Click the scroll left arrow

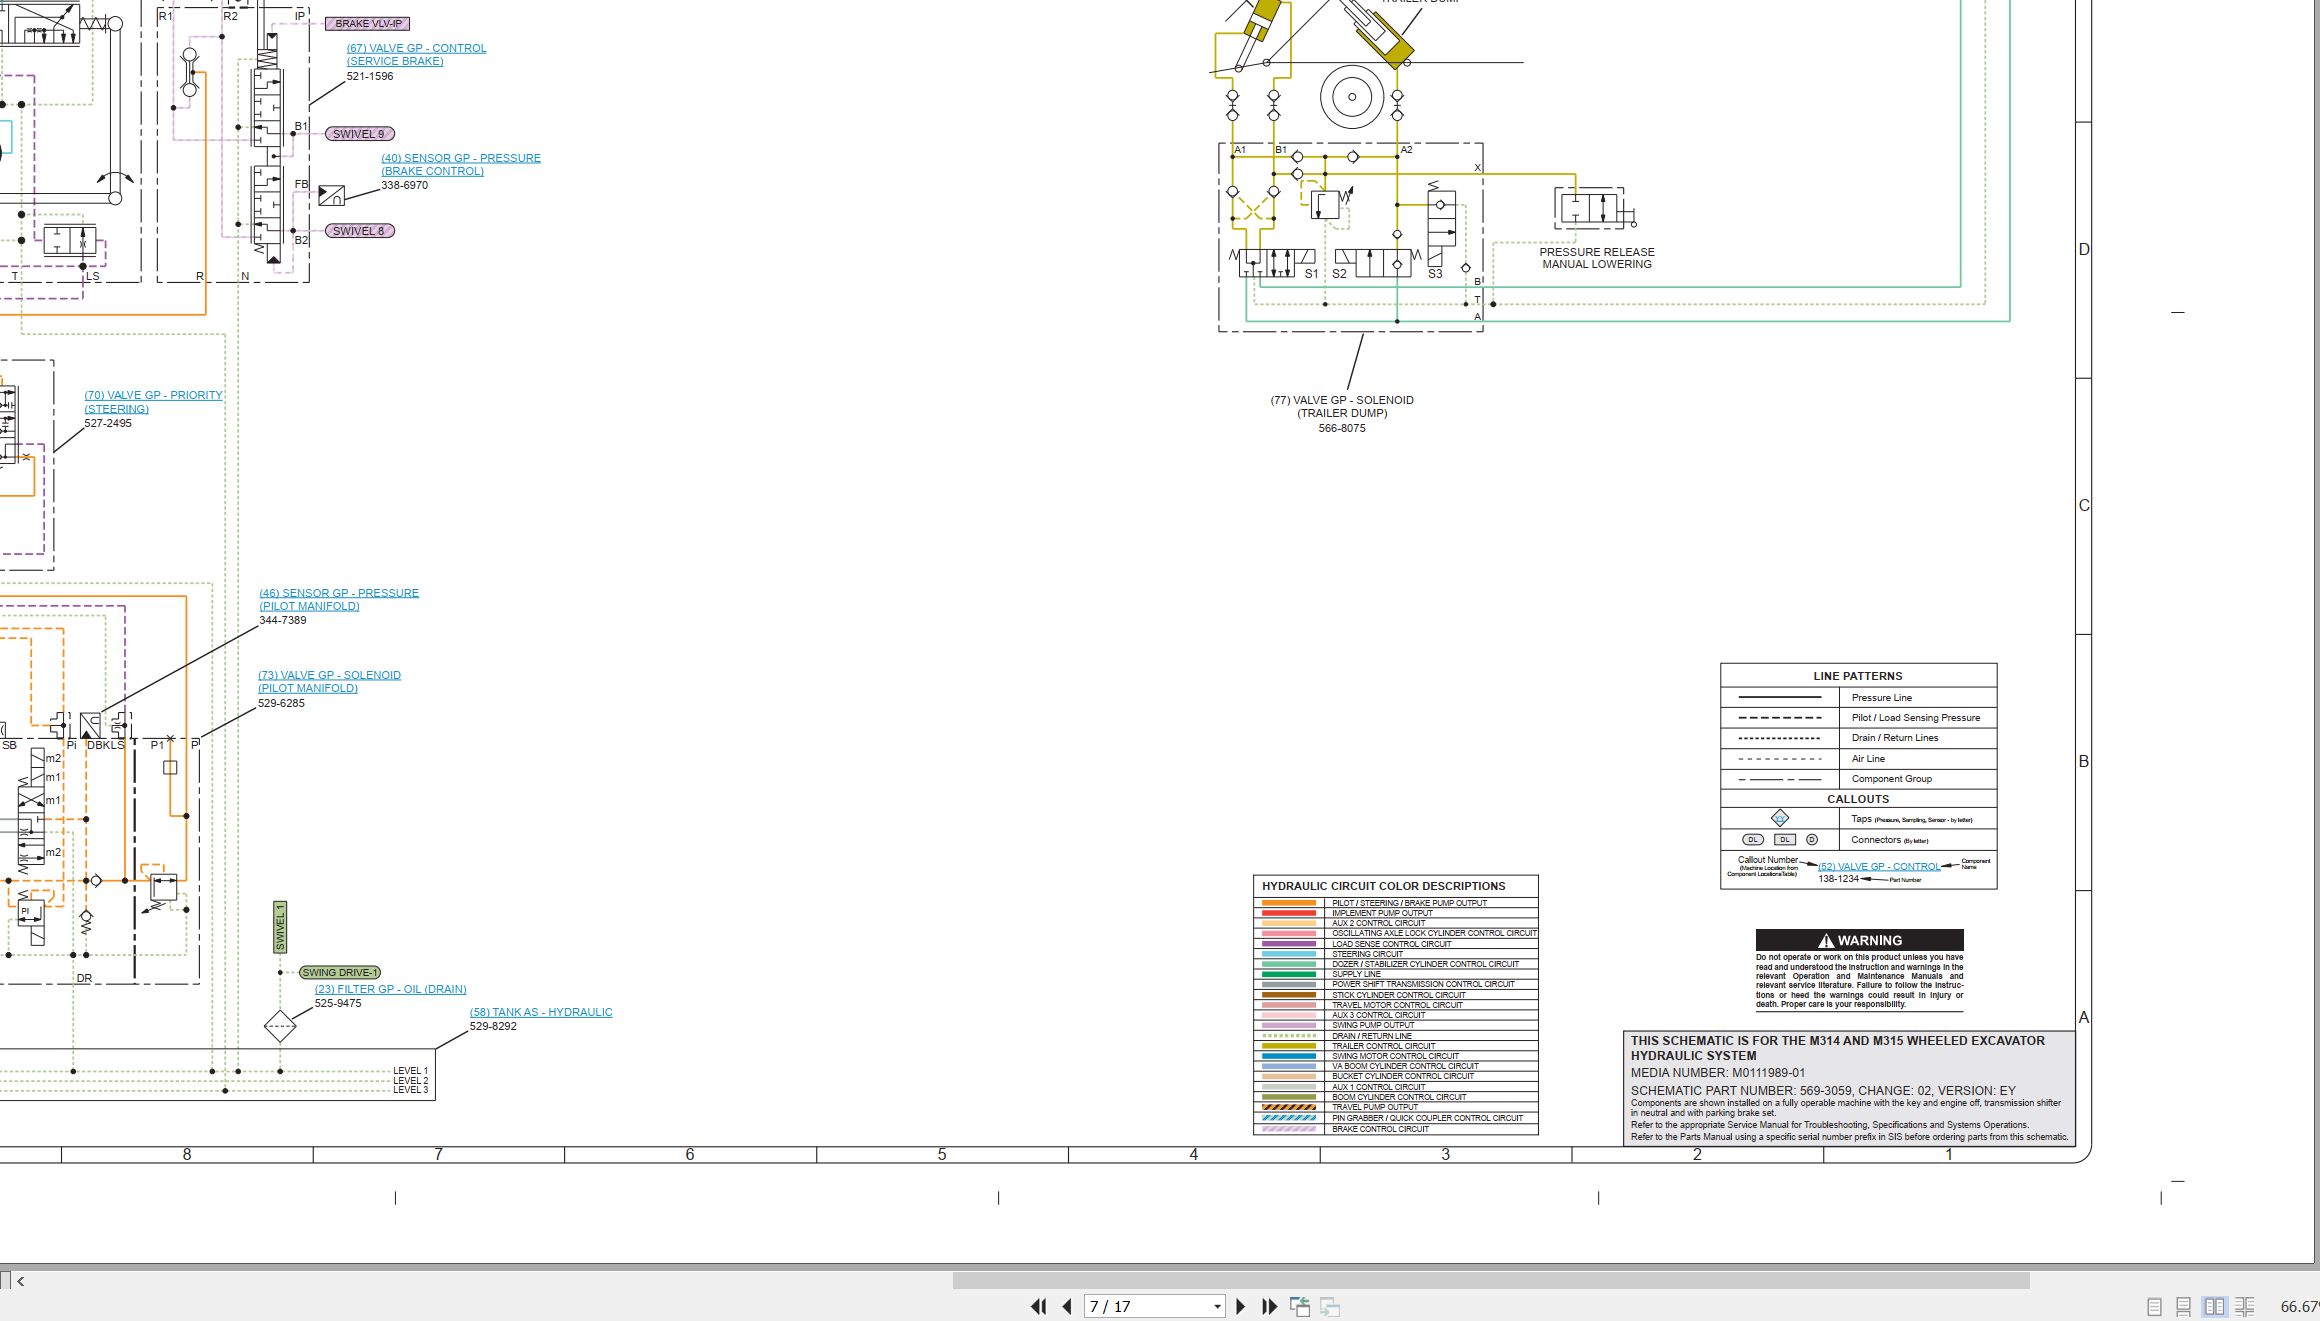coord(20,1280)
